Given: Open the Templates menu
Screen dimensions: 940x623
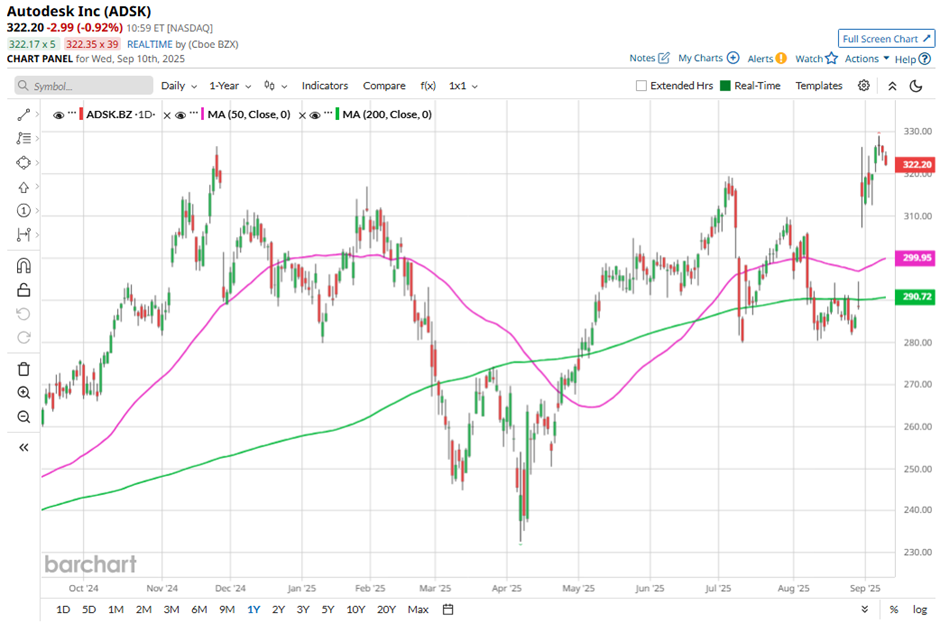Looking at the screenshot, I should (x=819, y=86).
